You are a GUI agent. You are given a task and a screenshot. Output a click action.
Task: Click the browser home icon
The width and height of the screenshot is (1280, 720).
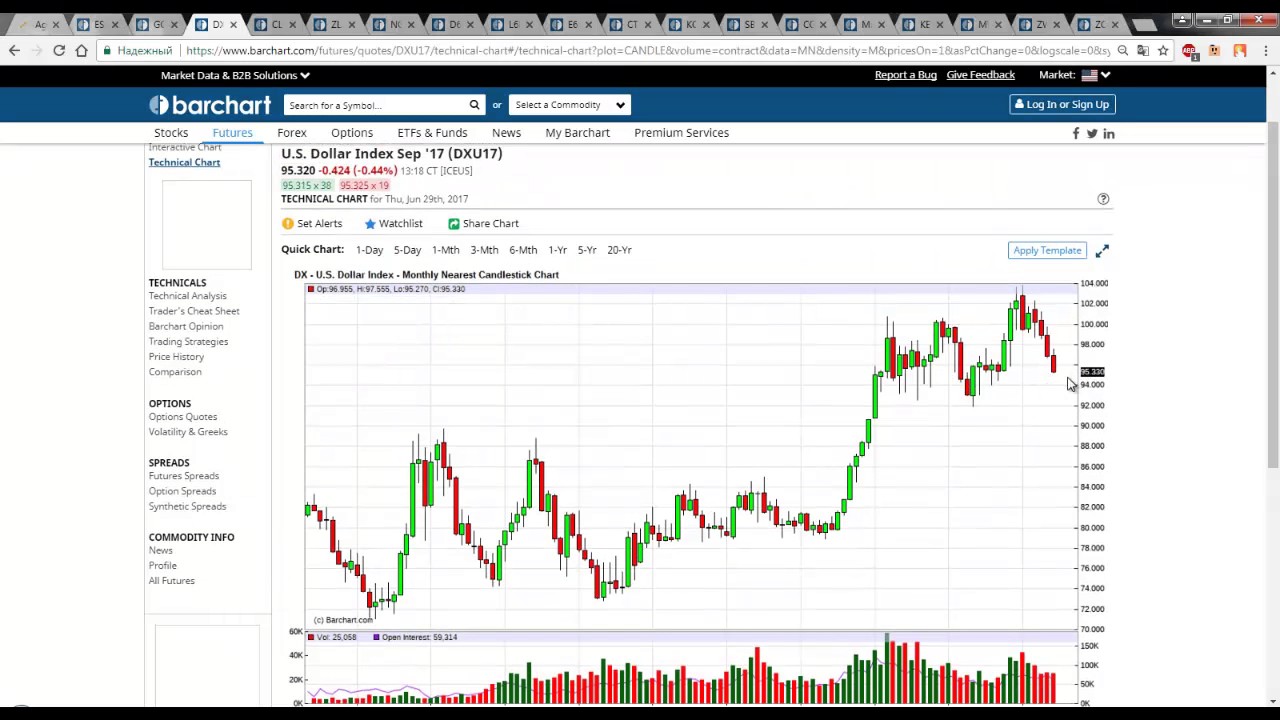click(x=81, y=50)
